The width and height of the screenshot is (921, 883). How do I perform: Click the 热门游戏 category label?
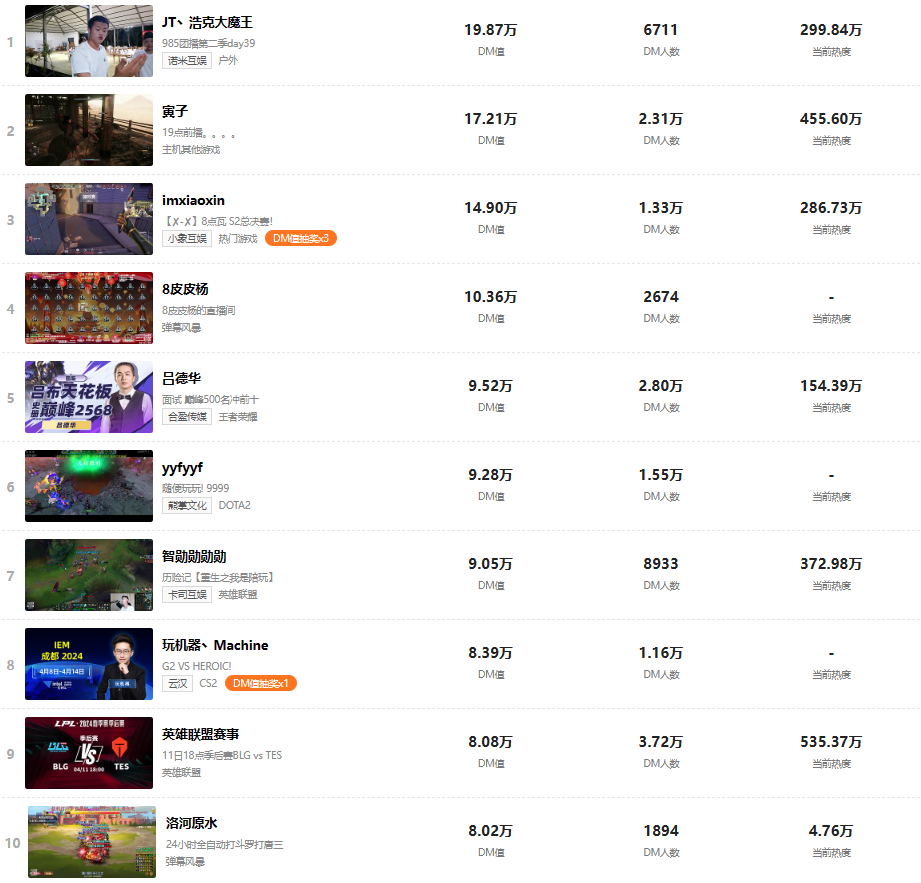(238, 238)
